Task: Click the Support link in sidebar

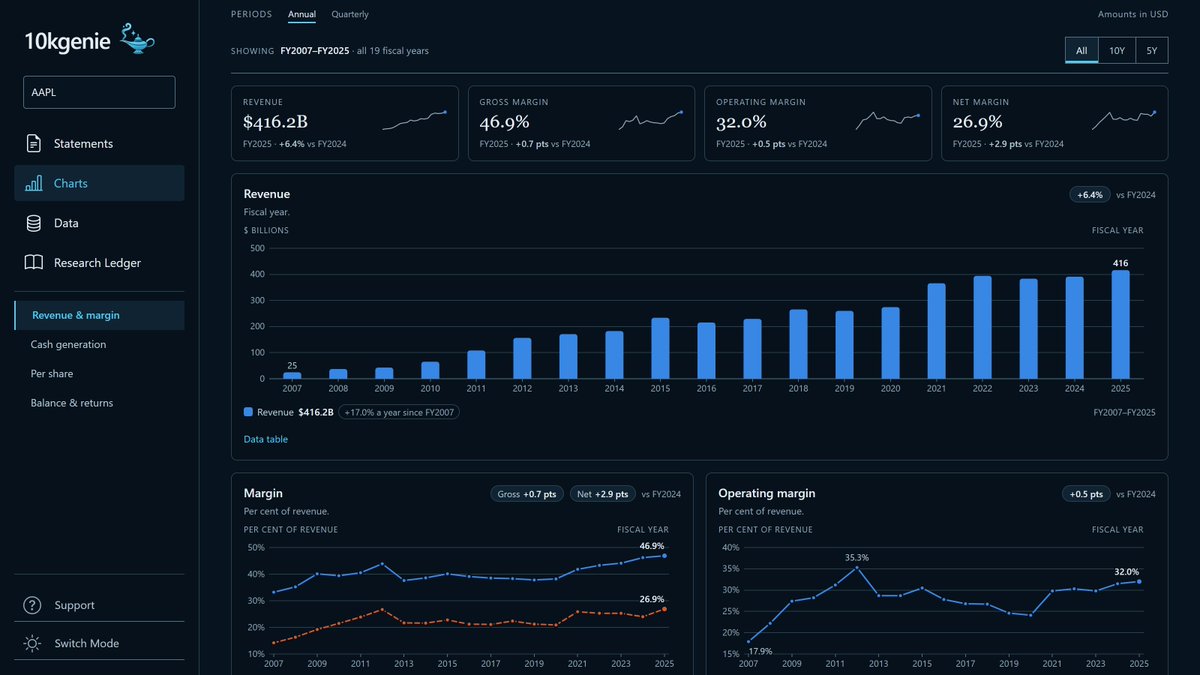Action: pyautogui.click(x=99, y=605)
